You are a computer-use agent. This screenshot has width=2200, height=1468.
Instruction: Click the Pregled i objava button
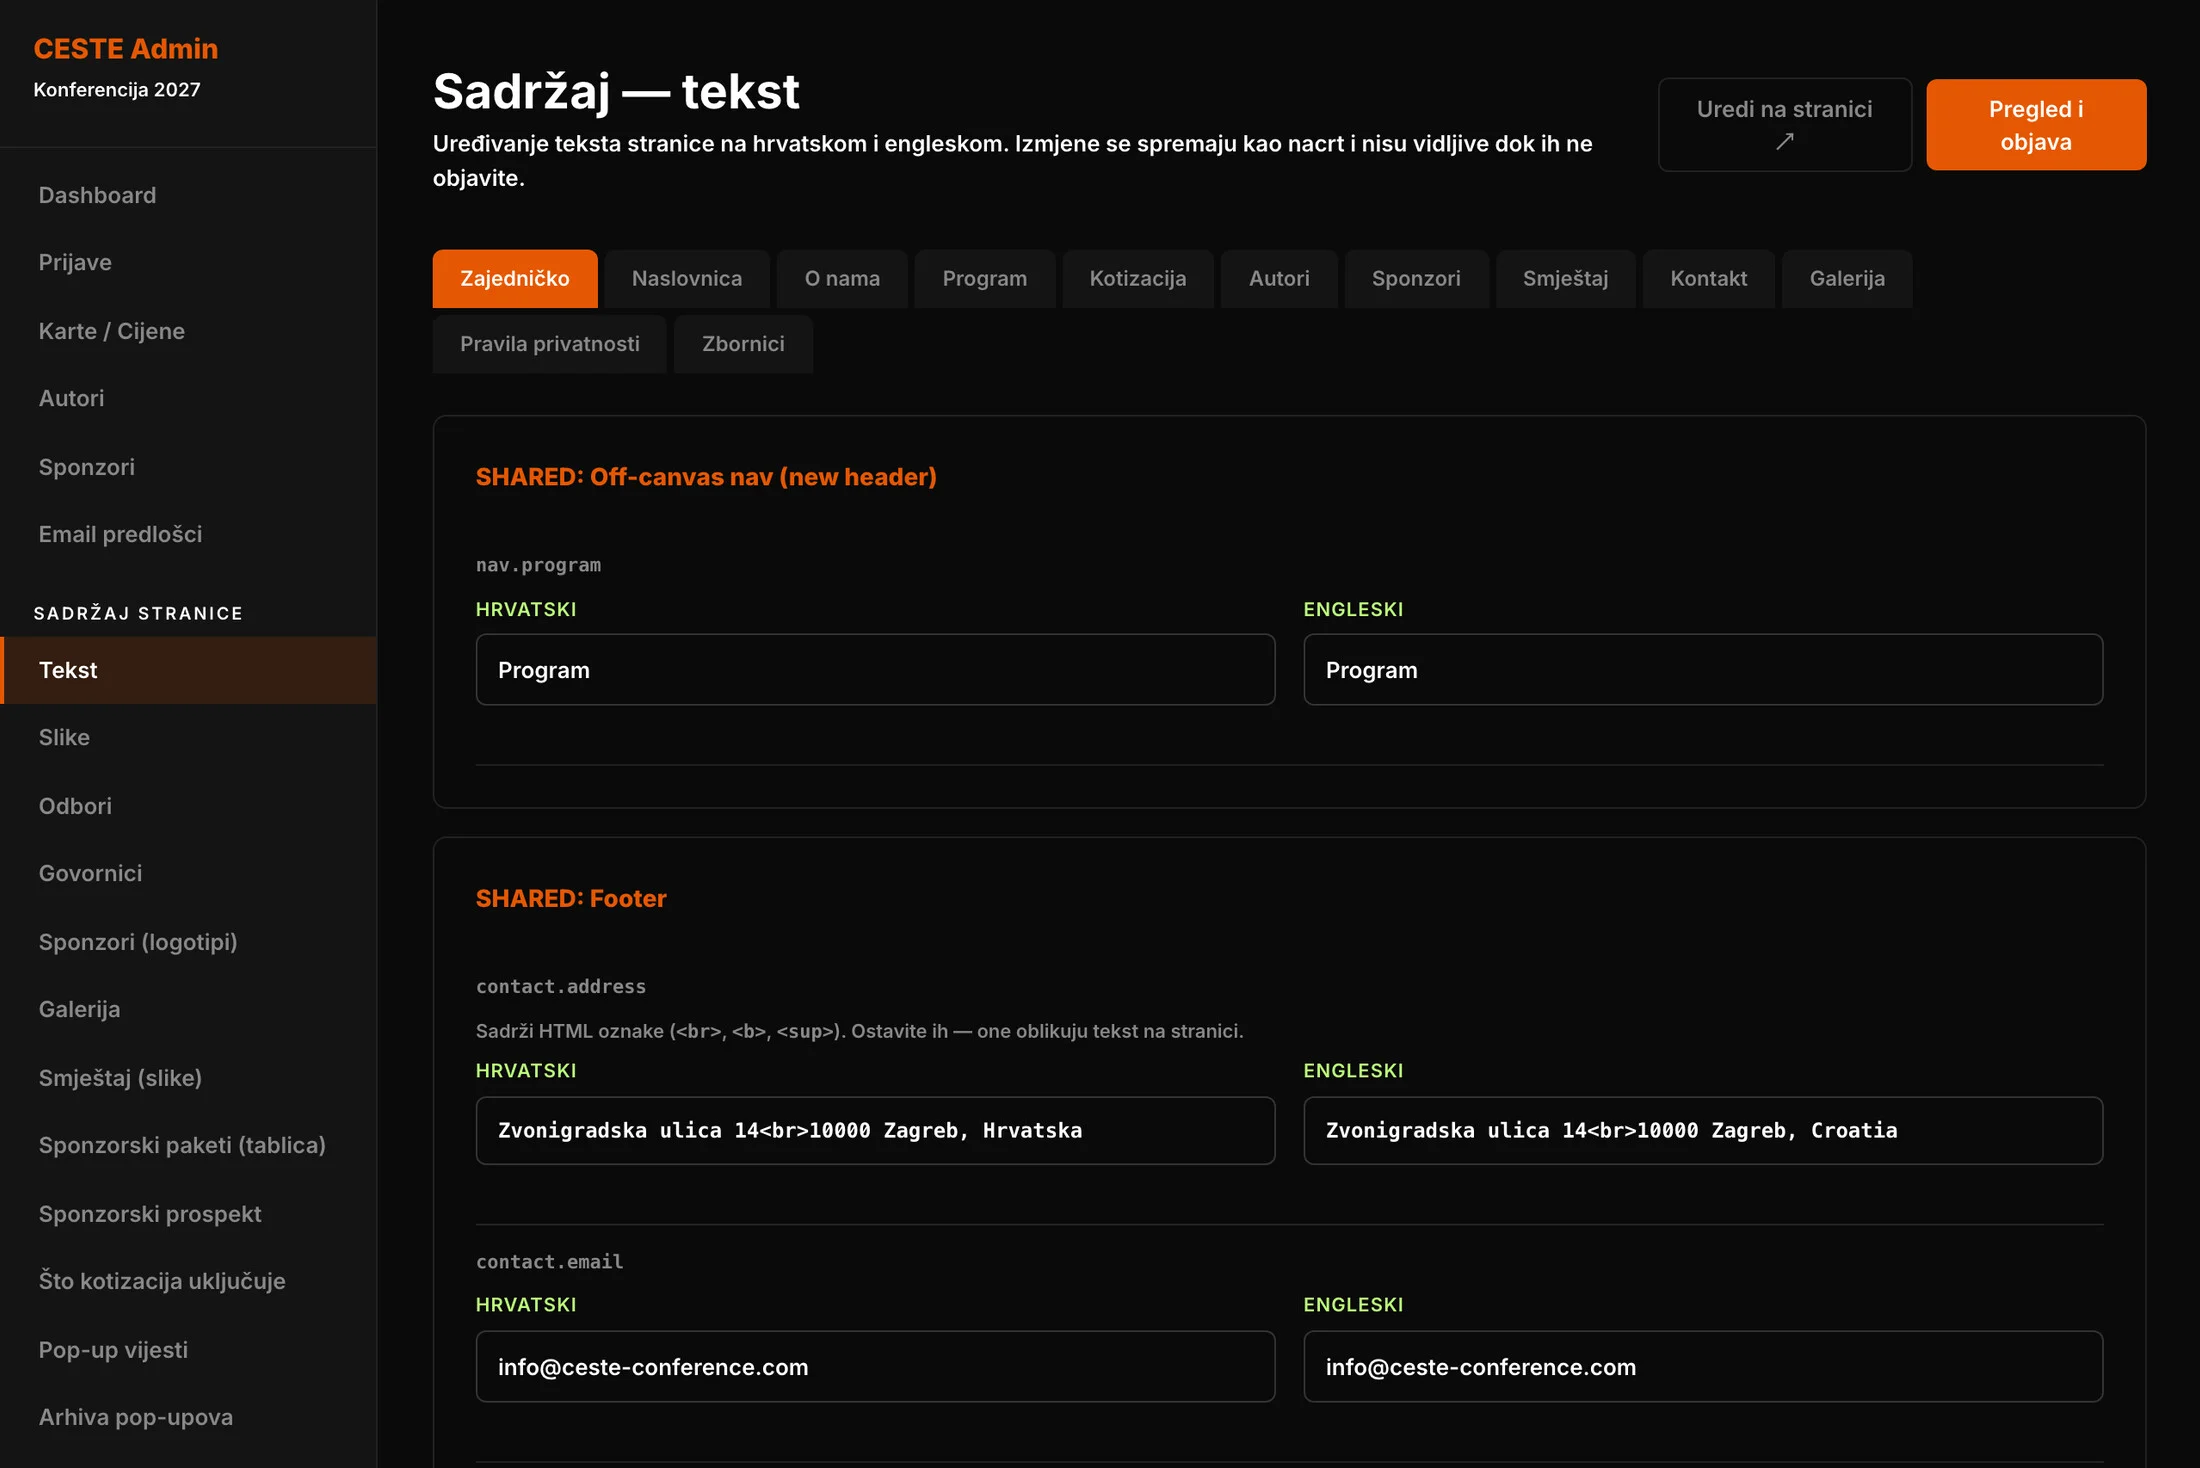coord(2035,125)
